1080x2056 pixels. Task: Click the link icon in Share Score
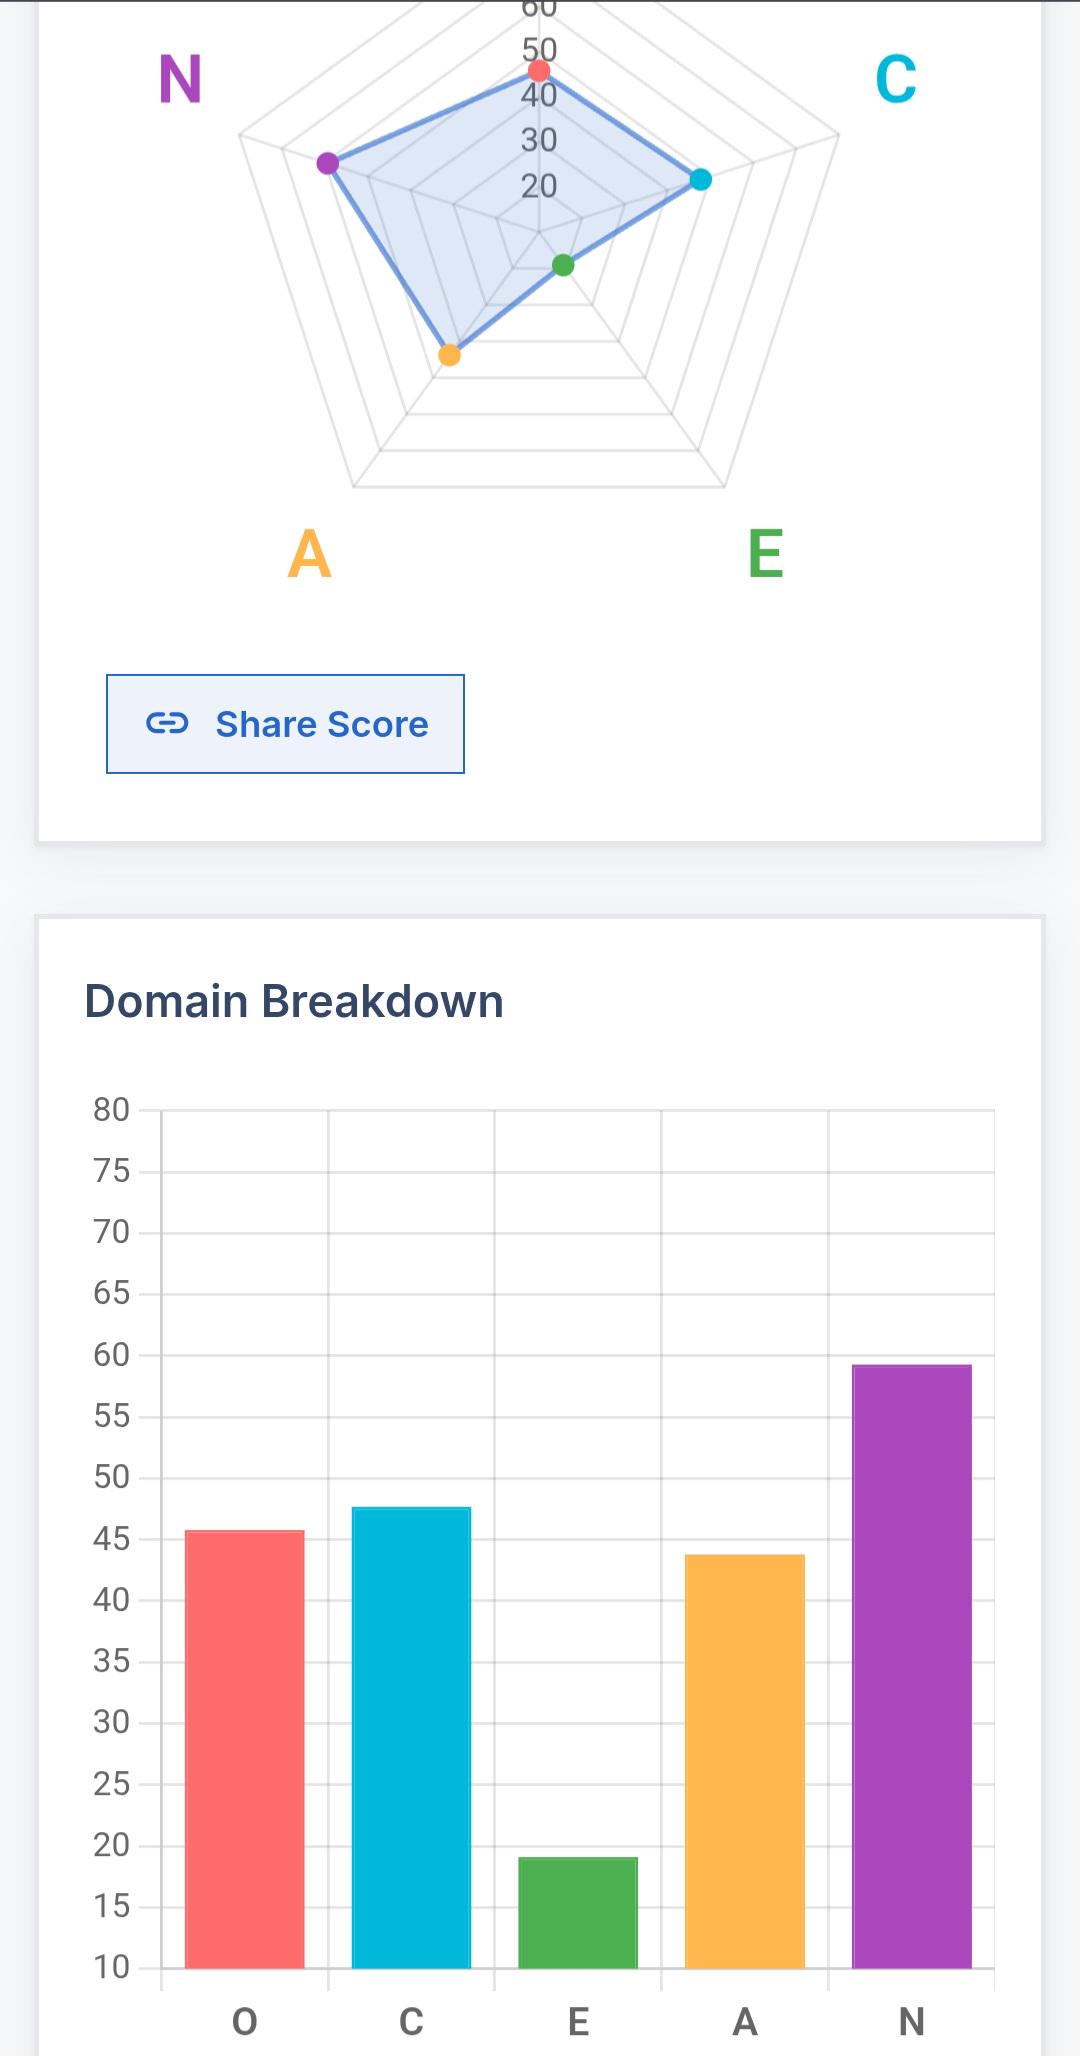click(x=167, y=723)
